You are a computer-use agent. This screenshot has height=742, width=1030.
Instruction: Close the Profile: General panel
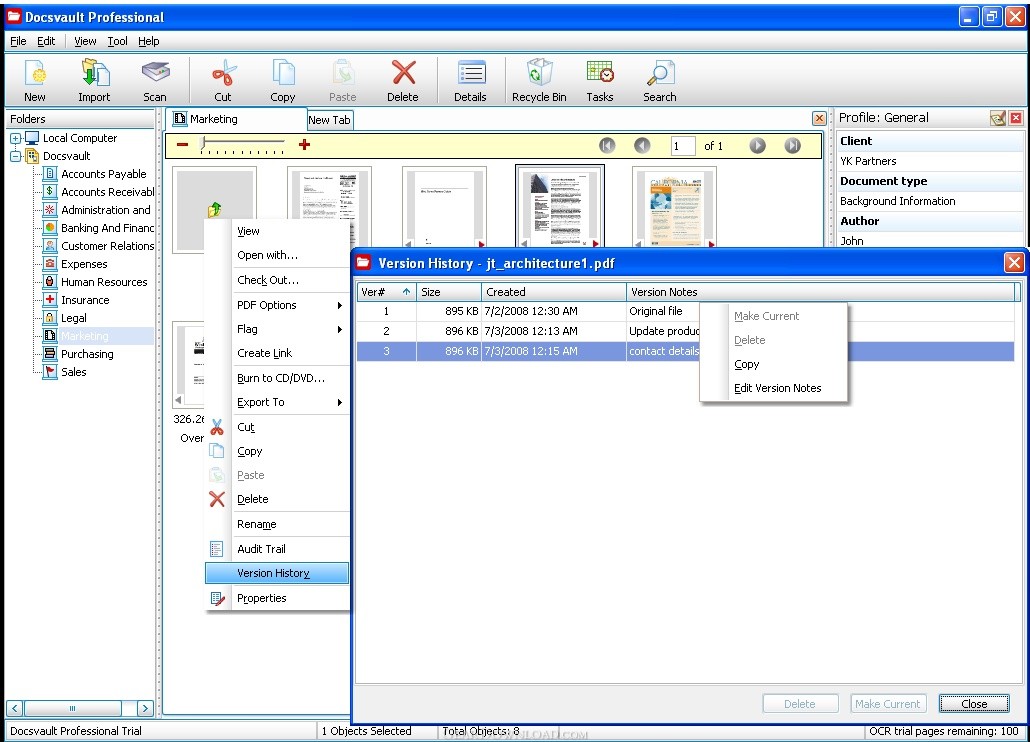coord(1016,118)
